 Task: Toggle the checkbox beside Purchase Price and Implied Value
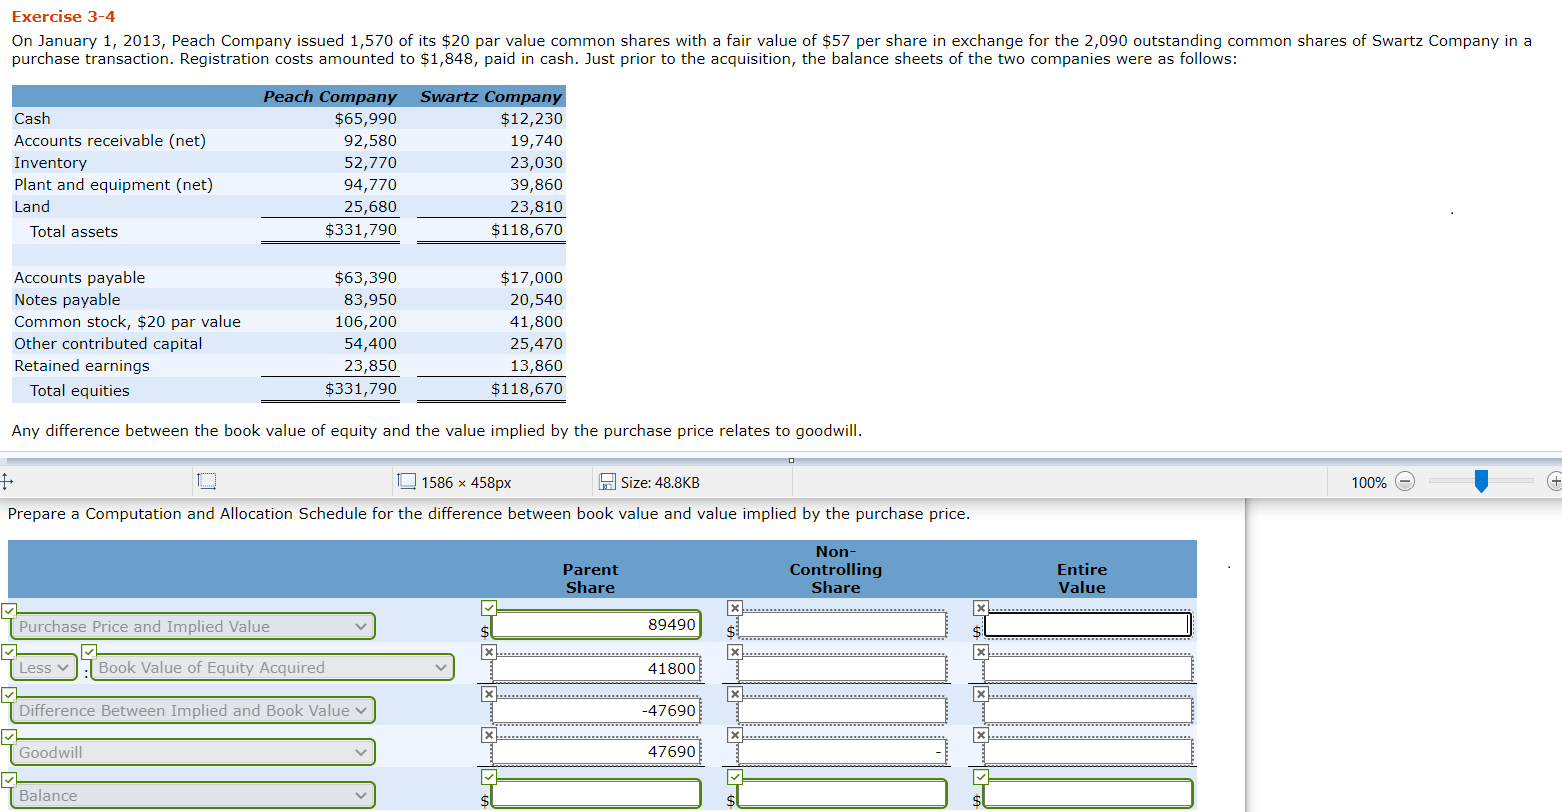pyautogui.click(x=9, y=610)
